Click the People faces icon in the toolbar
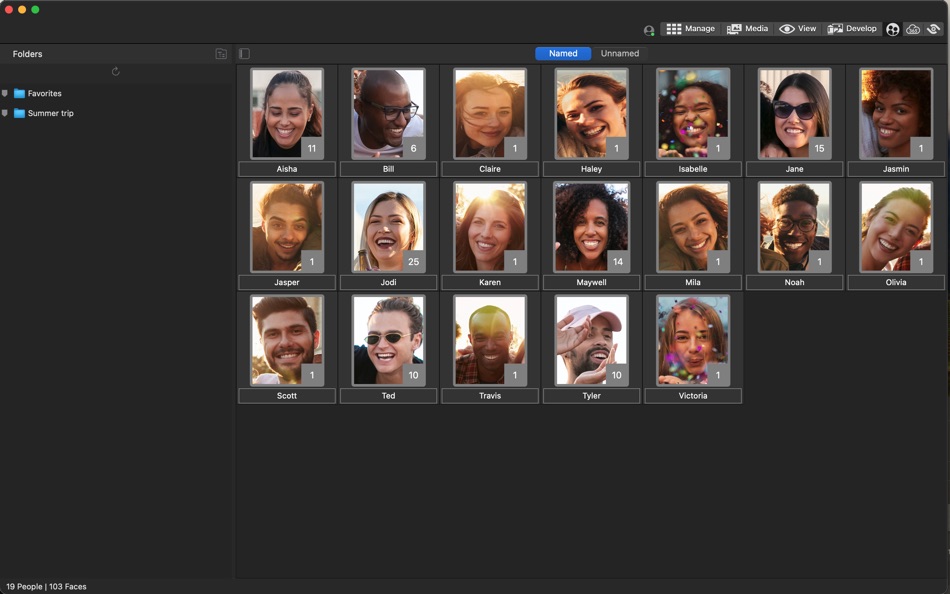The image size is (950, 594). point(892,29)
